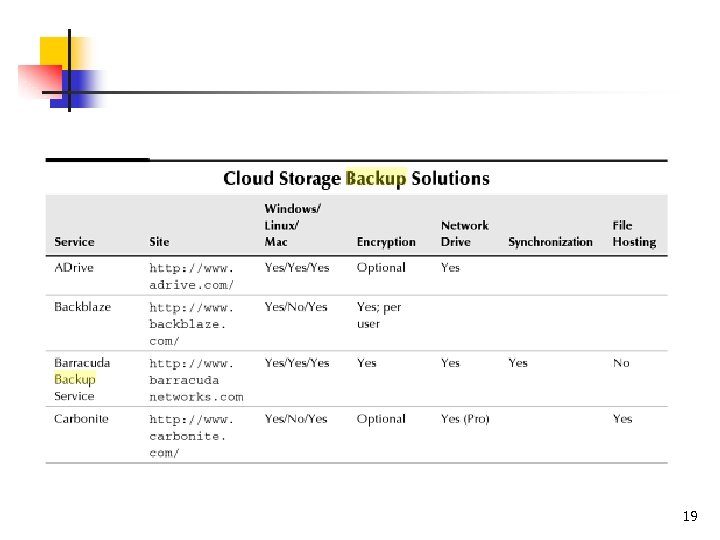Click the 'Yes (Pro)' network drive cell
This screenshot has width=720, height=540.
[x=465, y=419]
